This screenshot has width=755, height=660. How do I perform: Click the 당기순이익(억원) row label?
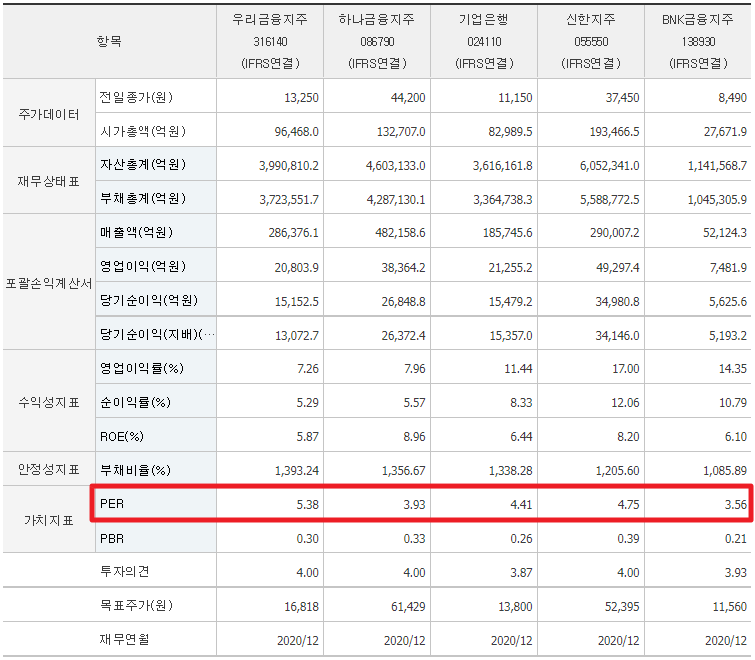149,300
